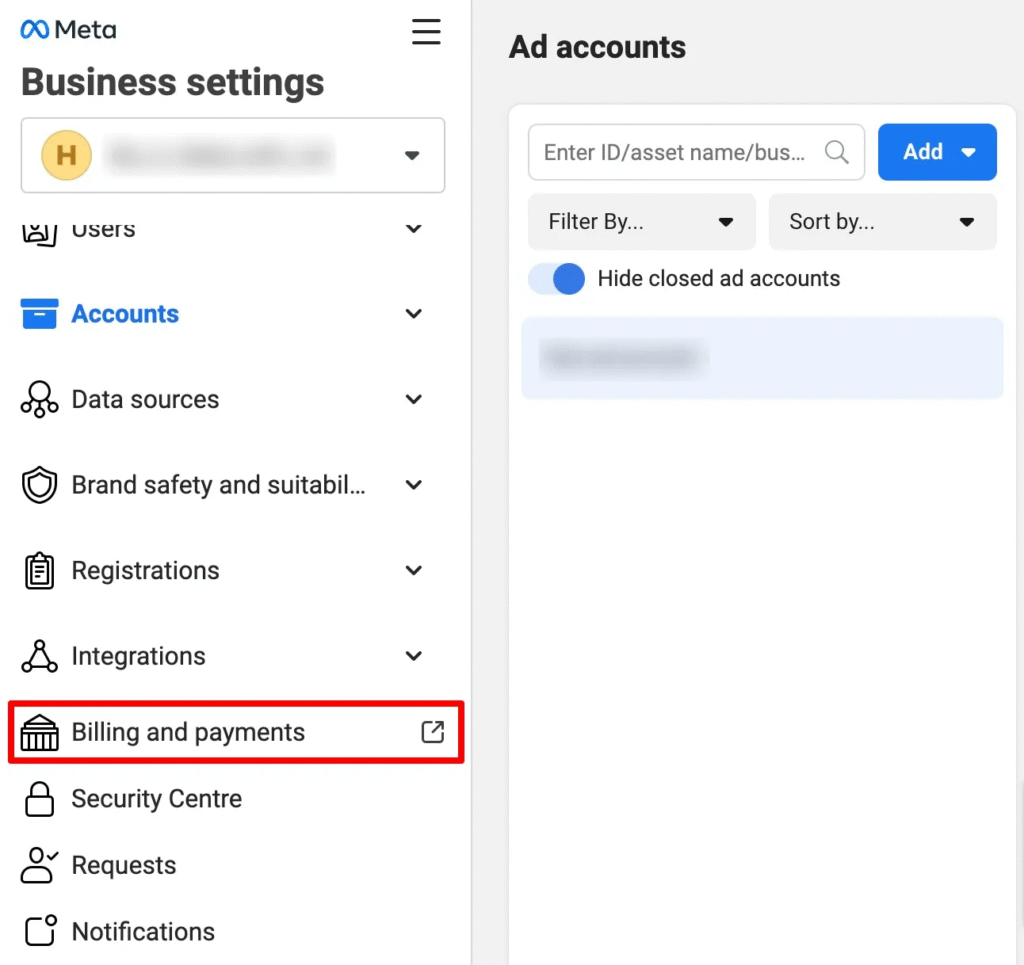Click the Integrations network icon
The image size is (1024, 965).
click(x=39, y=656)
